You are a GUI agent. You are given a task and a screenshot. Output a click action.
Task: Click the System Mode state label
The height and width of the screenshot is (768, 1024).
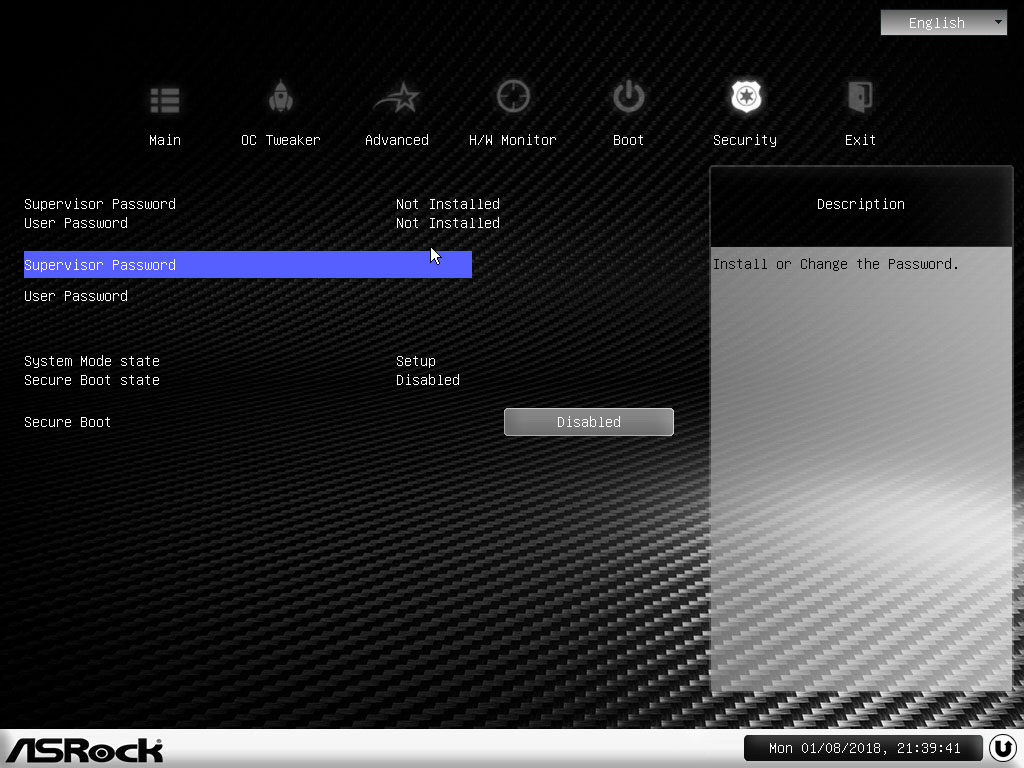coord(91,360)
